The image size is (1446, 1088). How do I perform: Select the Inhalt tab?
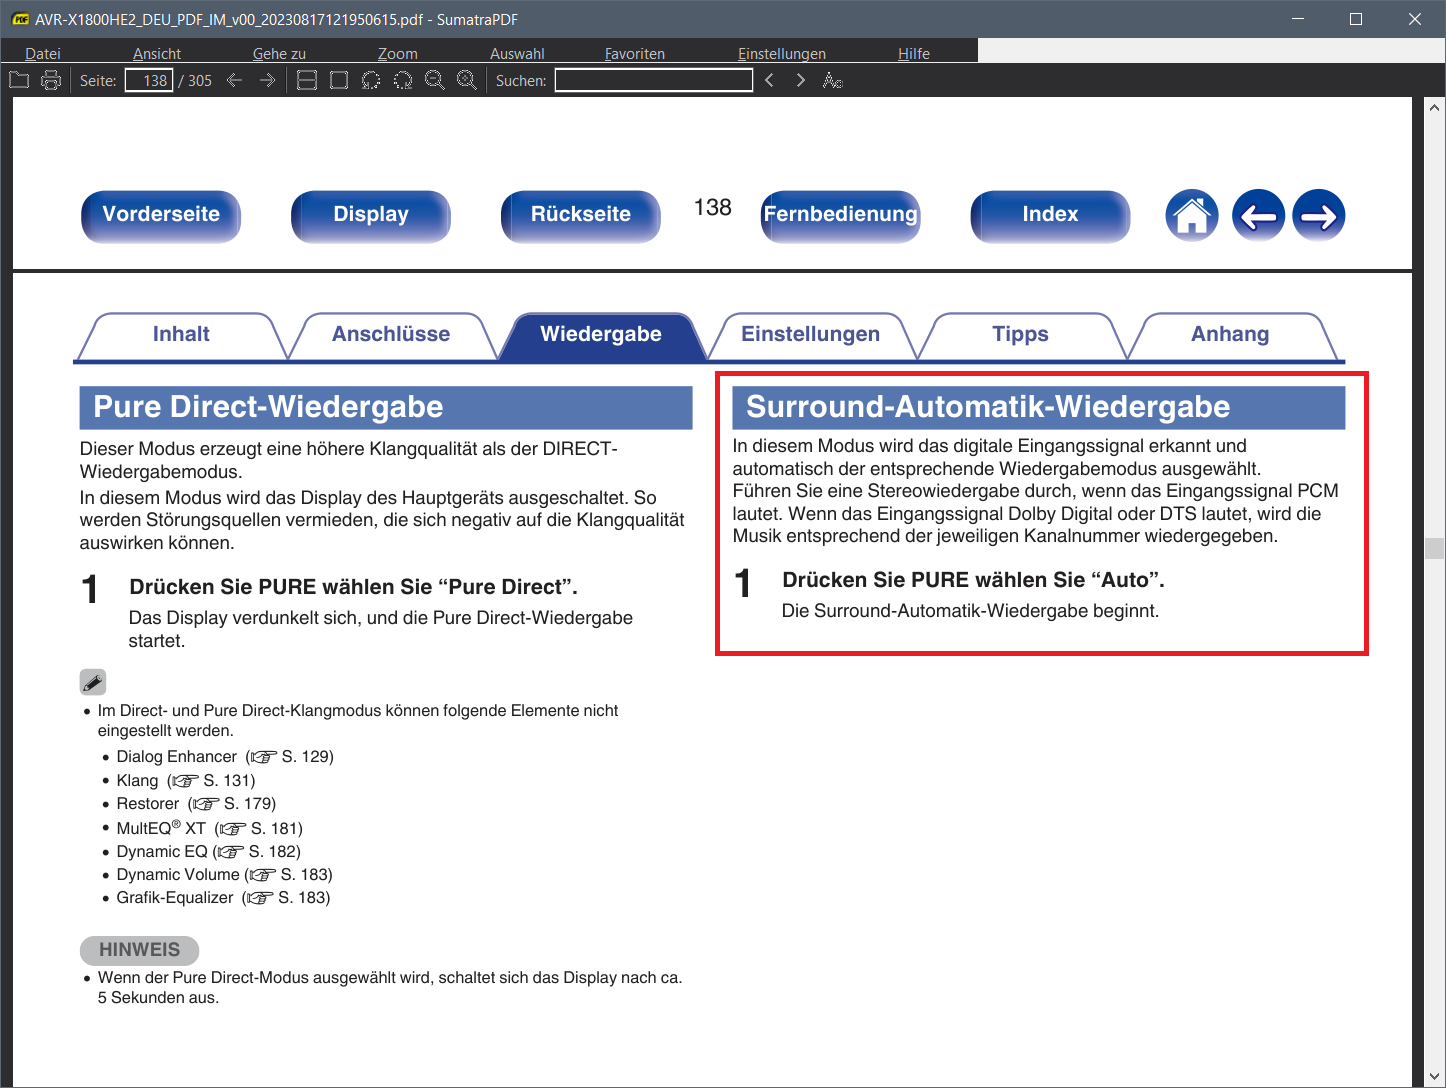tap(181, 335)
